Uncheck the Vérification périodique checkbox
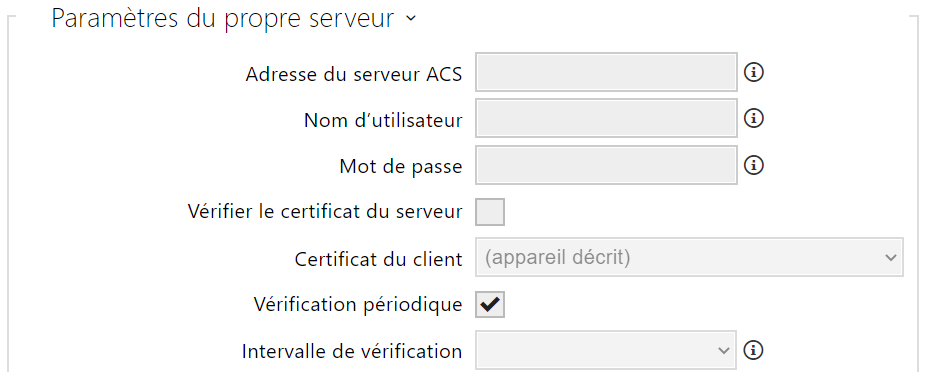The image size is (925, 376). click(490, 304)
